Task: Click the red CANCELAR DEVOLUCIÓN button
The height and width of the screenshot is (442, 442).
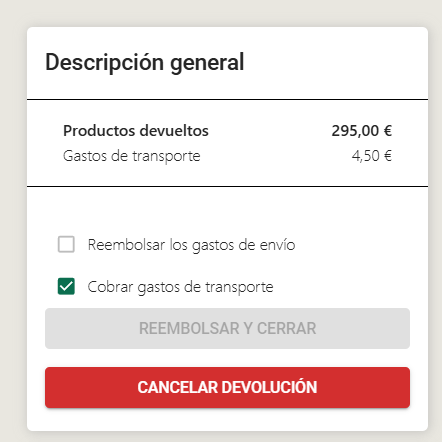Action: click(x=227, y=387)
